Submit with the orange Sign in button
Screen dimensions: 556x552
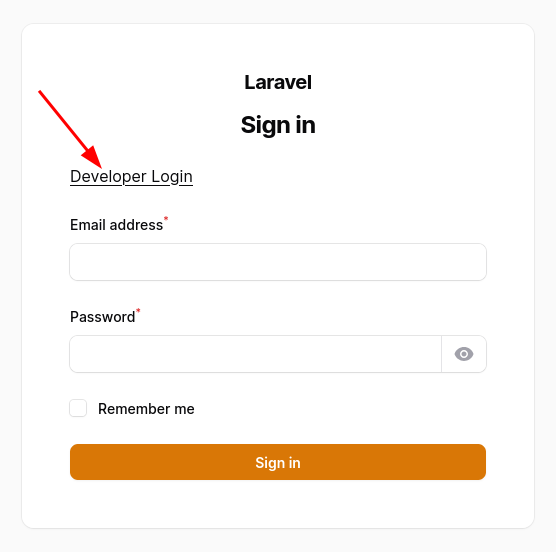(278, 462)
